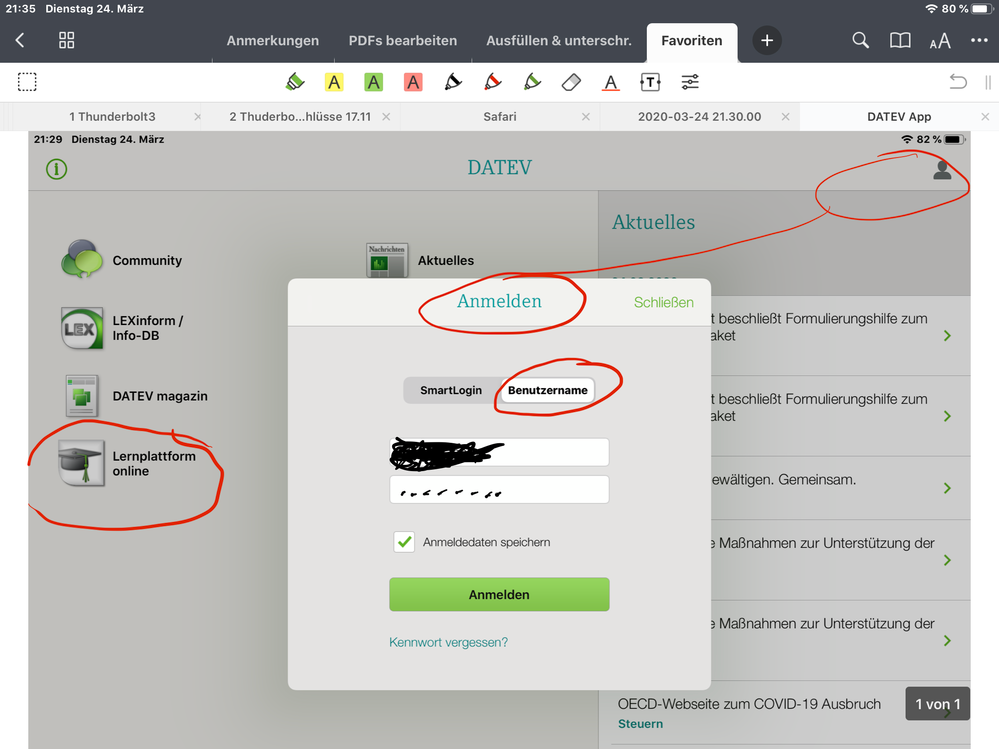Open the 2 Thuderbo...hlüsse 17.11 tab
The image size is (999, 749).
tap(300, 117)
